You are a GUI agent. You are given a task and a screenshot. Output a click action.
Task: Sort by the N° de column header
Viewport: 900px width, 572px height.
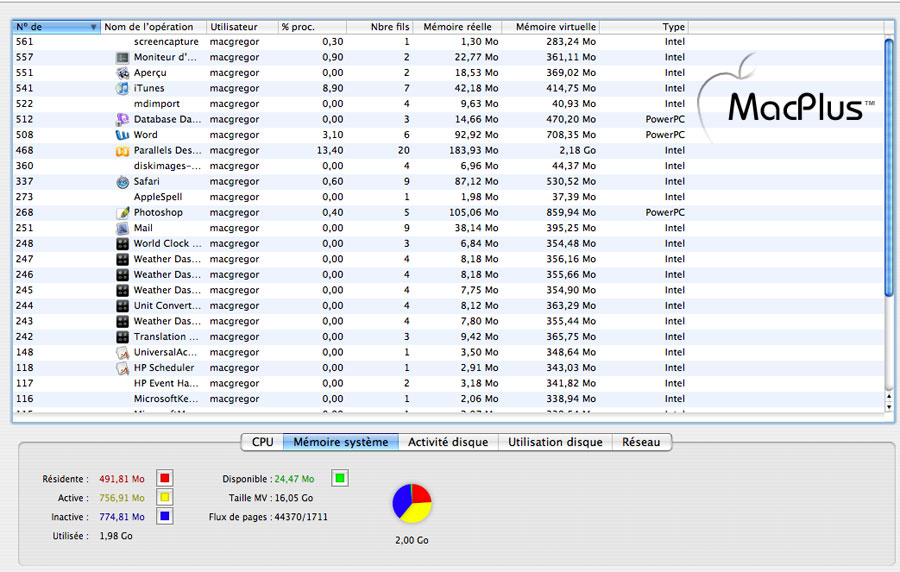(x=56, y=27)
